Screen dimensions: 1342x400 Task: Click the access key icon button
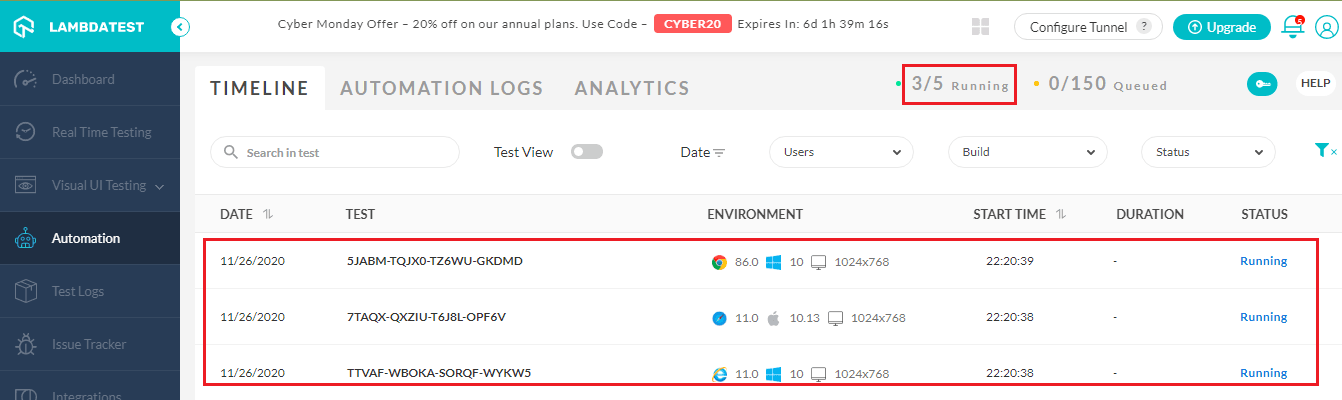[1262, 84]
